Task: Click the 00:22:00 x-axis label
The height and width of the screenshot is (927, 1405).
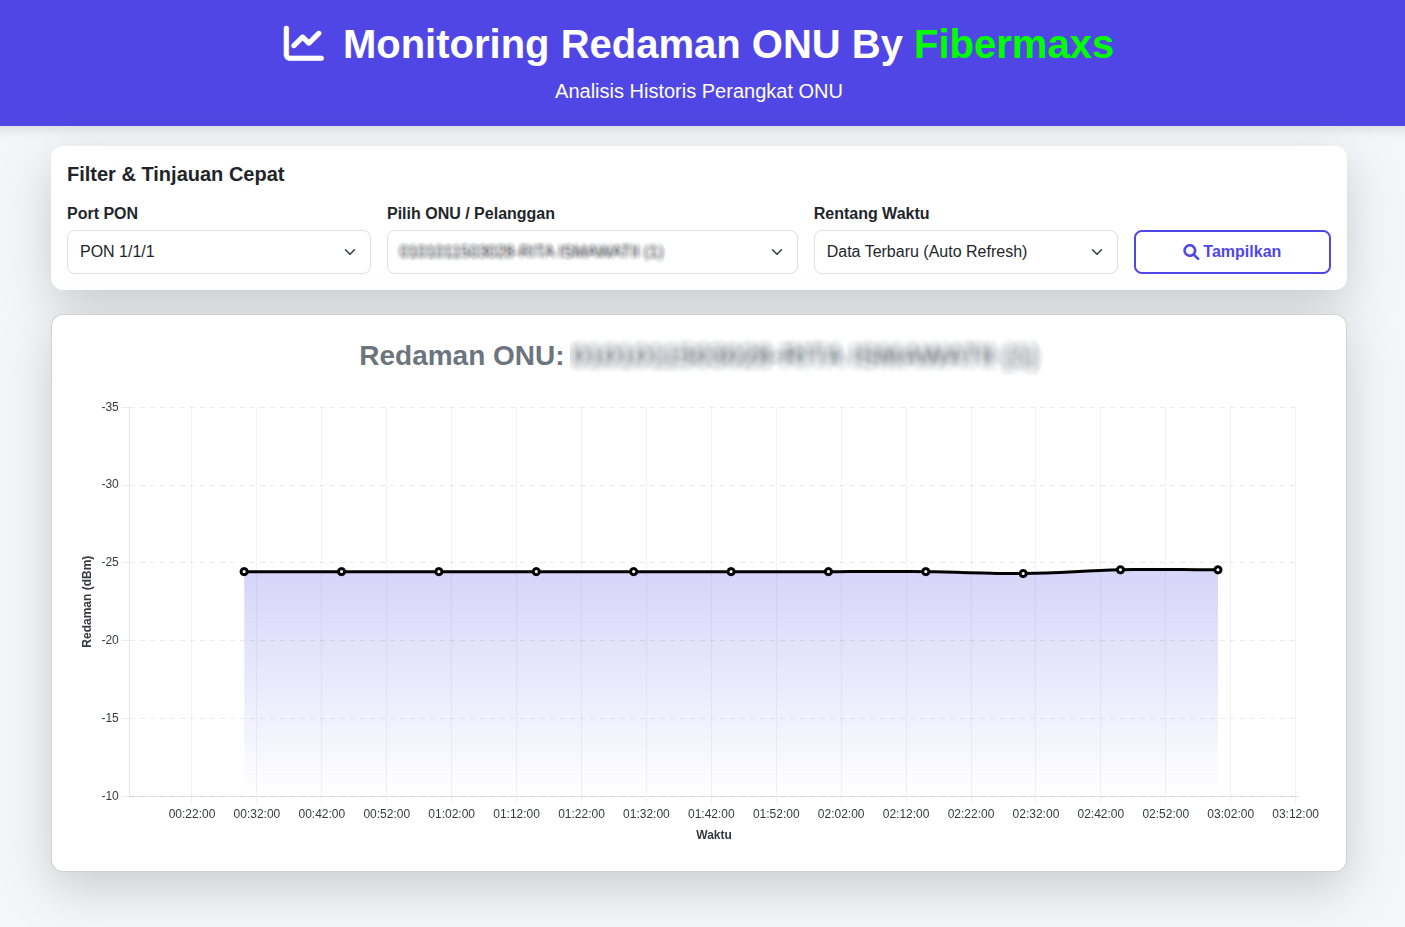Action: click(x=192, y=814)
